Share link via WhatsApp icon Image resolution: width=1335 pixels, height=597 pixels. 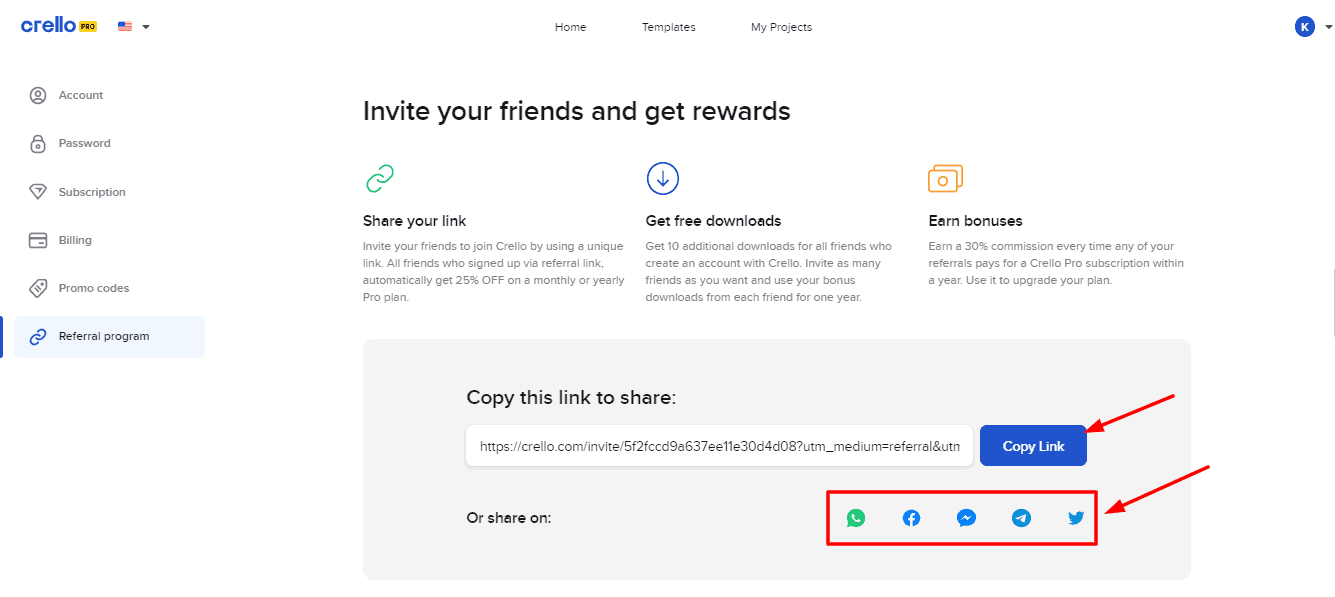click(x=855, y=518)
